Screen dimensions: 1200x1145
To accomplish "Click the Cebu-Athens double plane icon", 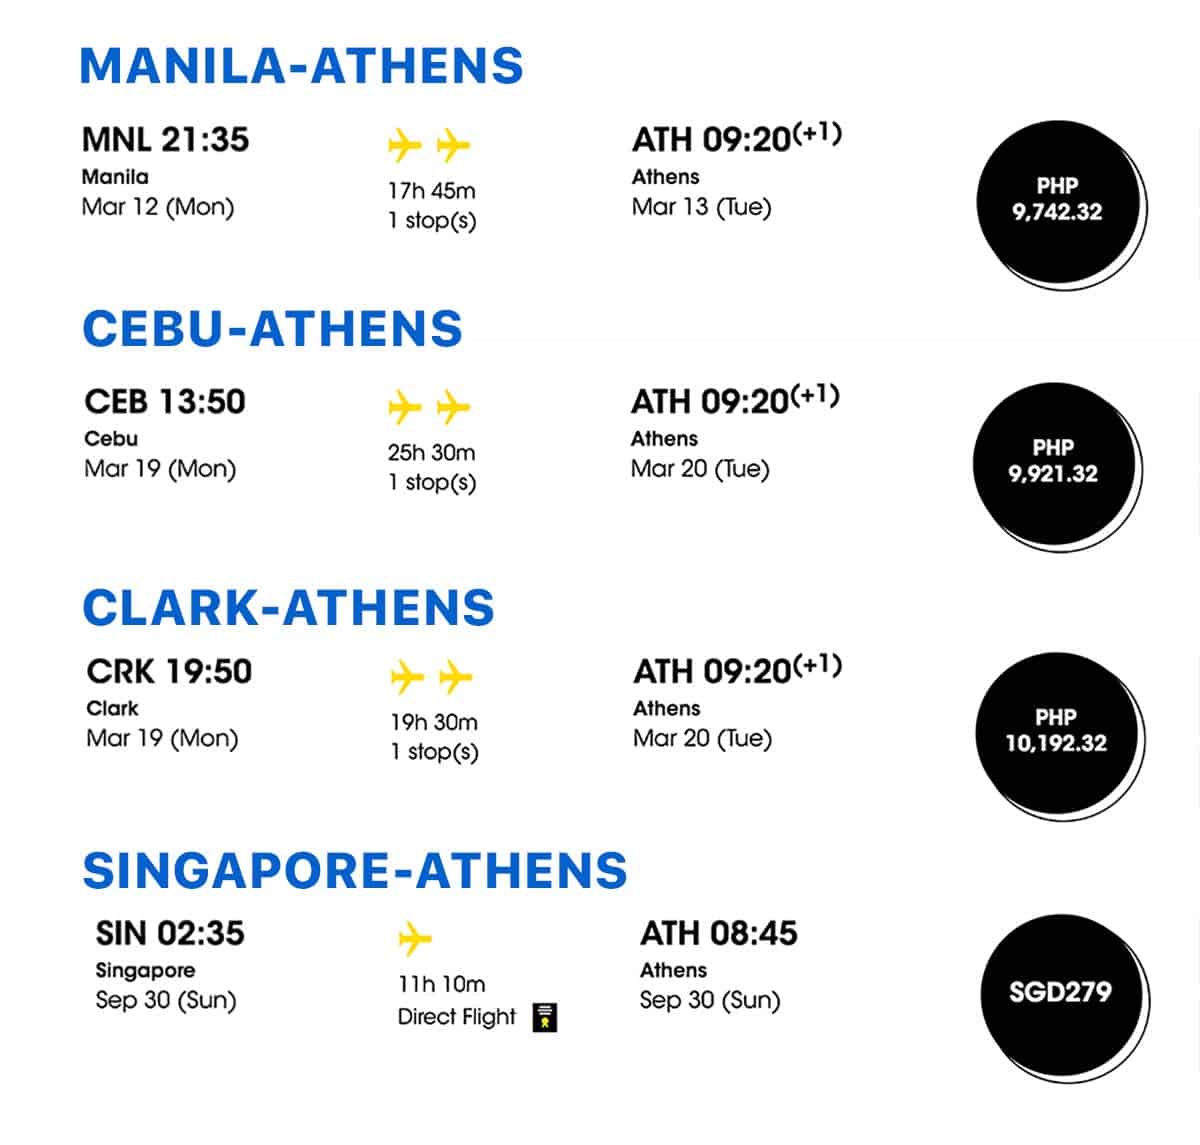I will (x=429, y=408).
